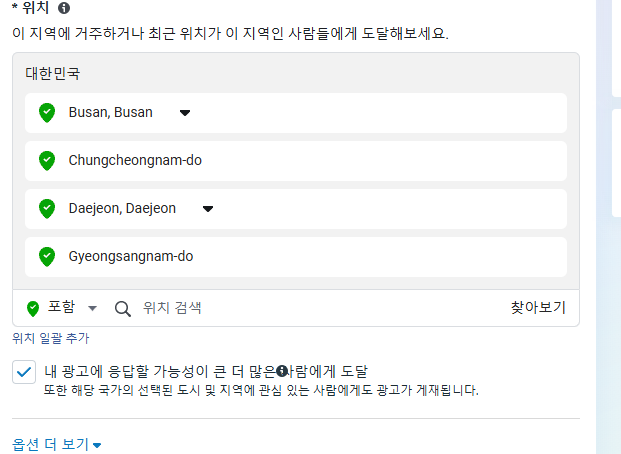Uncheck the 내 광고에 응답할 가능성 checkbox

[24, 372]
